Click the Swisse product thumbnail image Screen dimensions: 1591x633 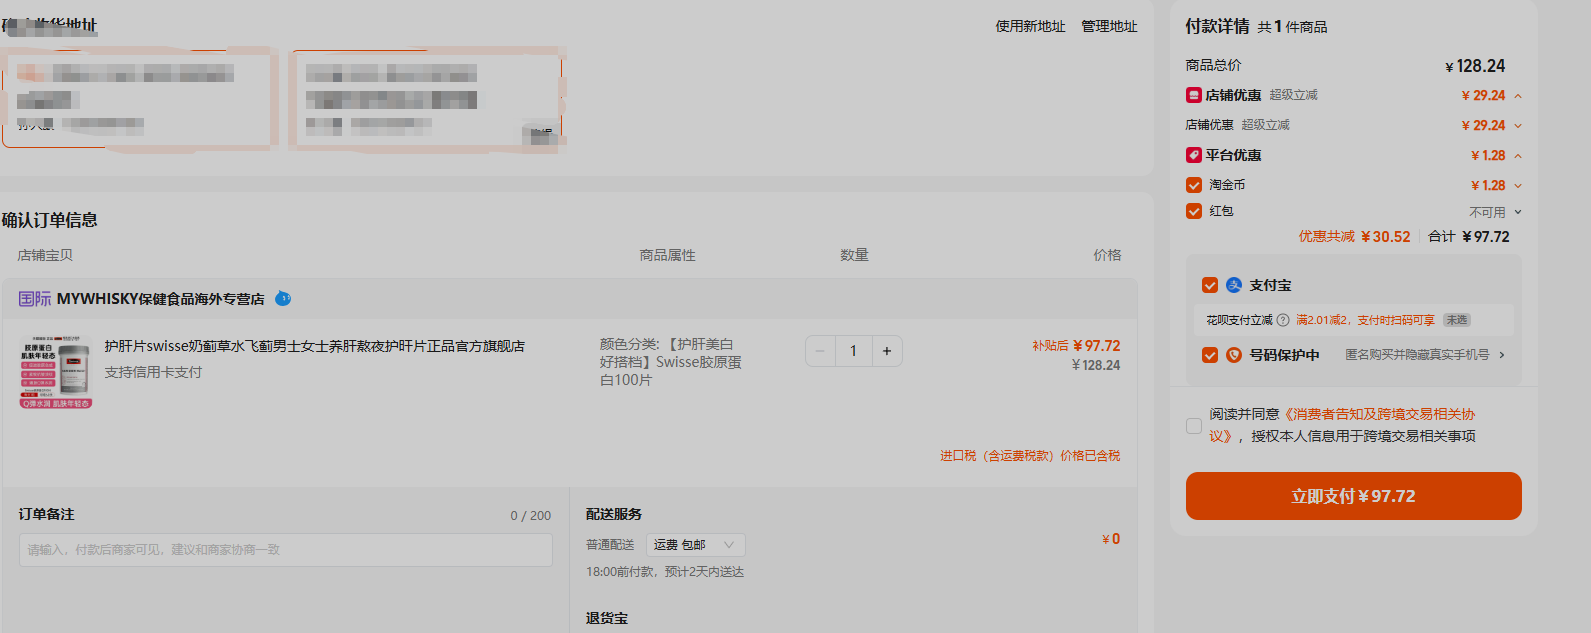click(56, 373)
